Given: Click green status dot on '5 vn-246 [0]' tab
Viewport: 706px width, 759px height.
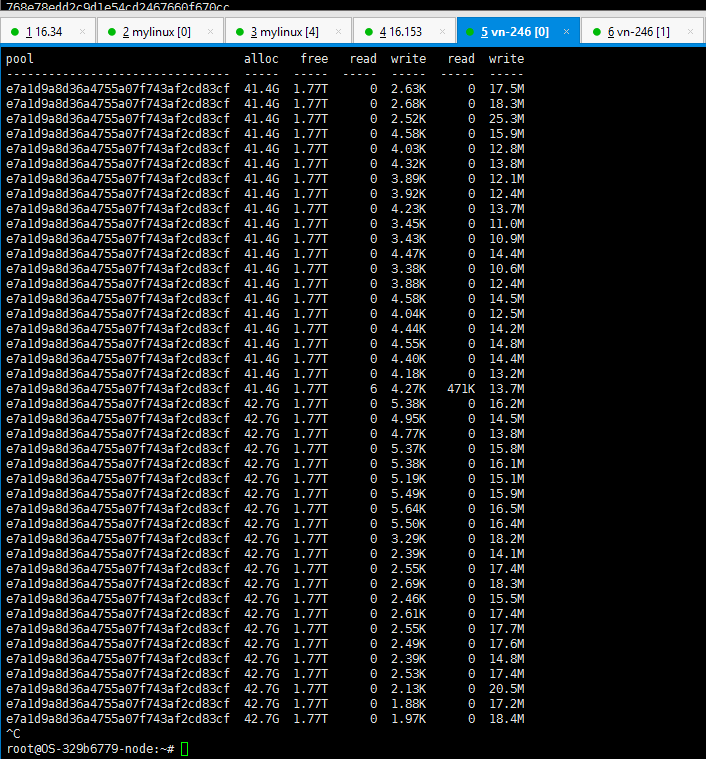Looking at the screenshot, I should (469, 32).
